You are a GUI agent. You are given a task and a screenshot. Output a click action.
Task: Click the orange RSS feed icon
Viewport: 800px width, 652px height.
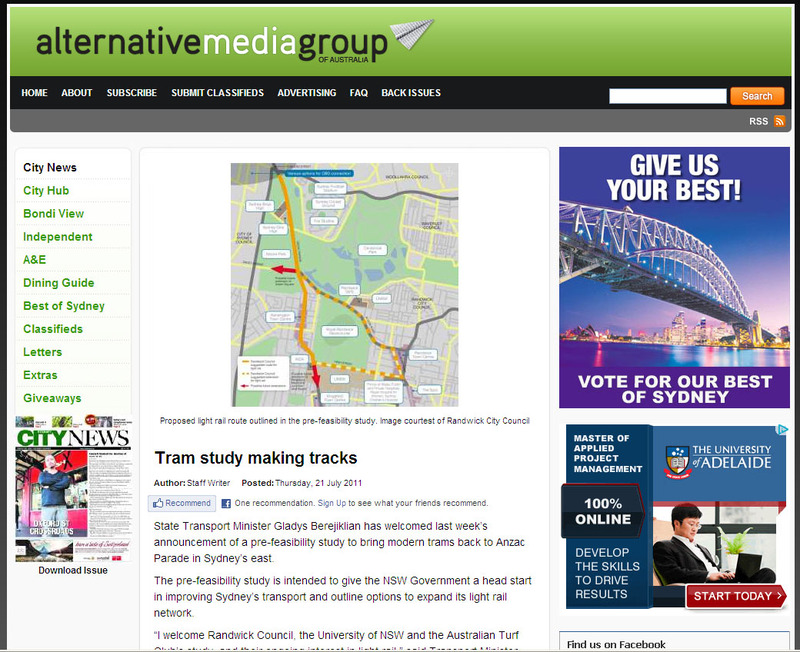pos(779,121)
